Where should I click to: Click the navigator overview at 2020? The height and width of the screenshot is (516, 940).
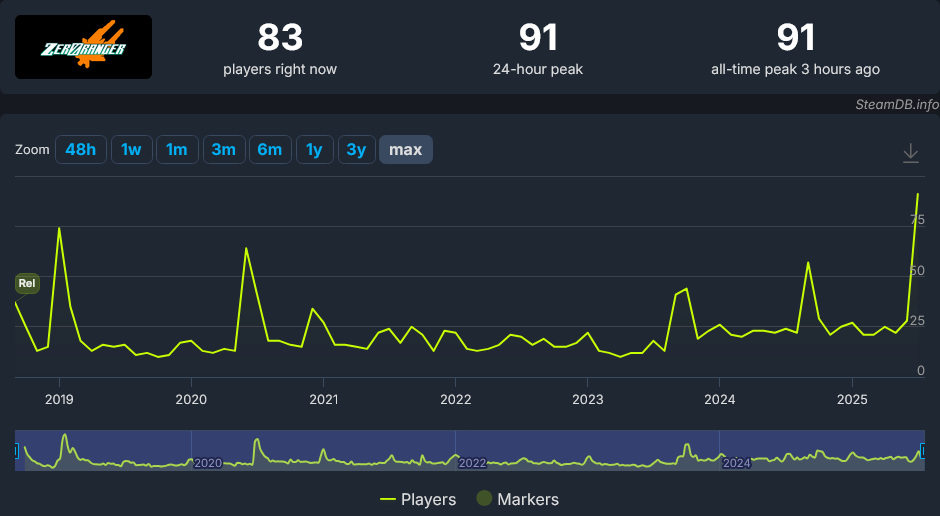coord(208,463)
